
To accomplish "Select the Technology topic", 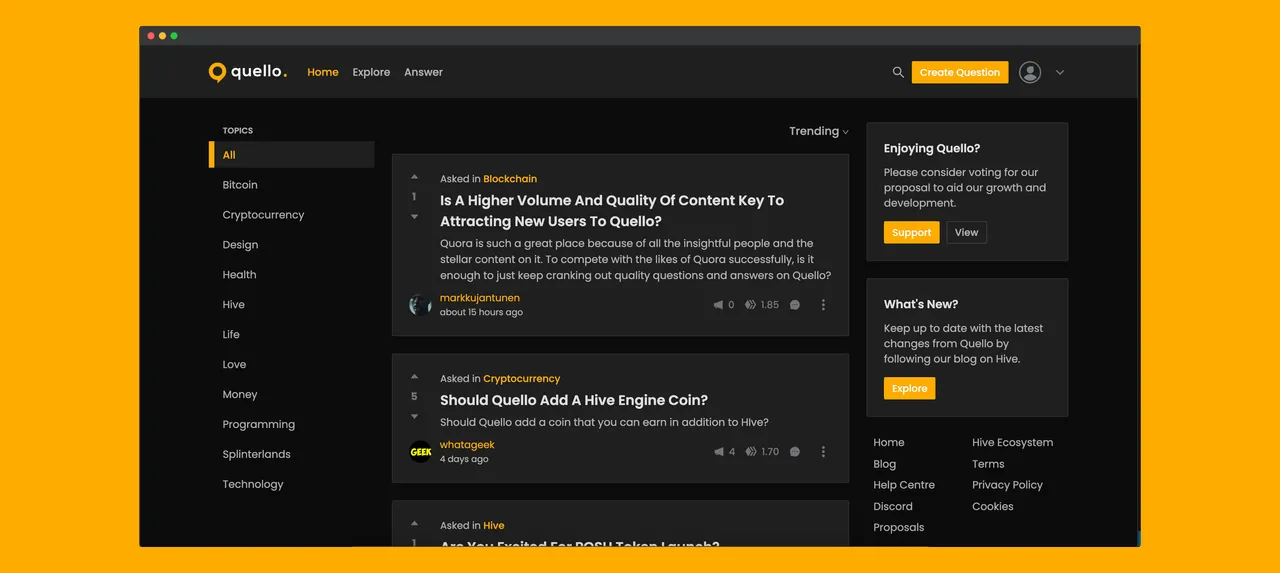I will click(x=253, y=484).
